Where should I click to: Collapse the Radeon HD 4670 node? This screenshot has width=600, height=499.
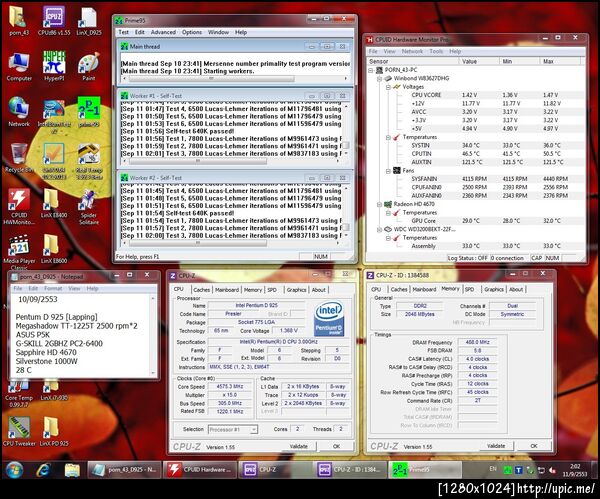tap(380, 204)
